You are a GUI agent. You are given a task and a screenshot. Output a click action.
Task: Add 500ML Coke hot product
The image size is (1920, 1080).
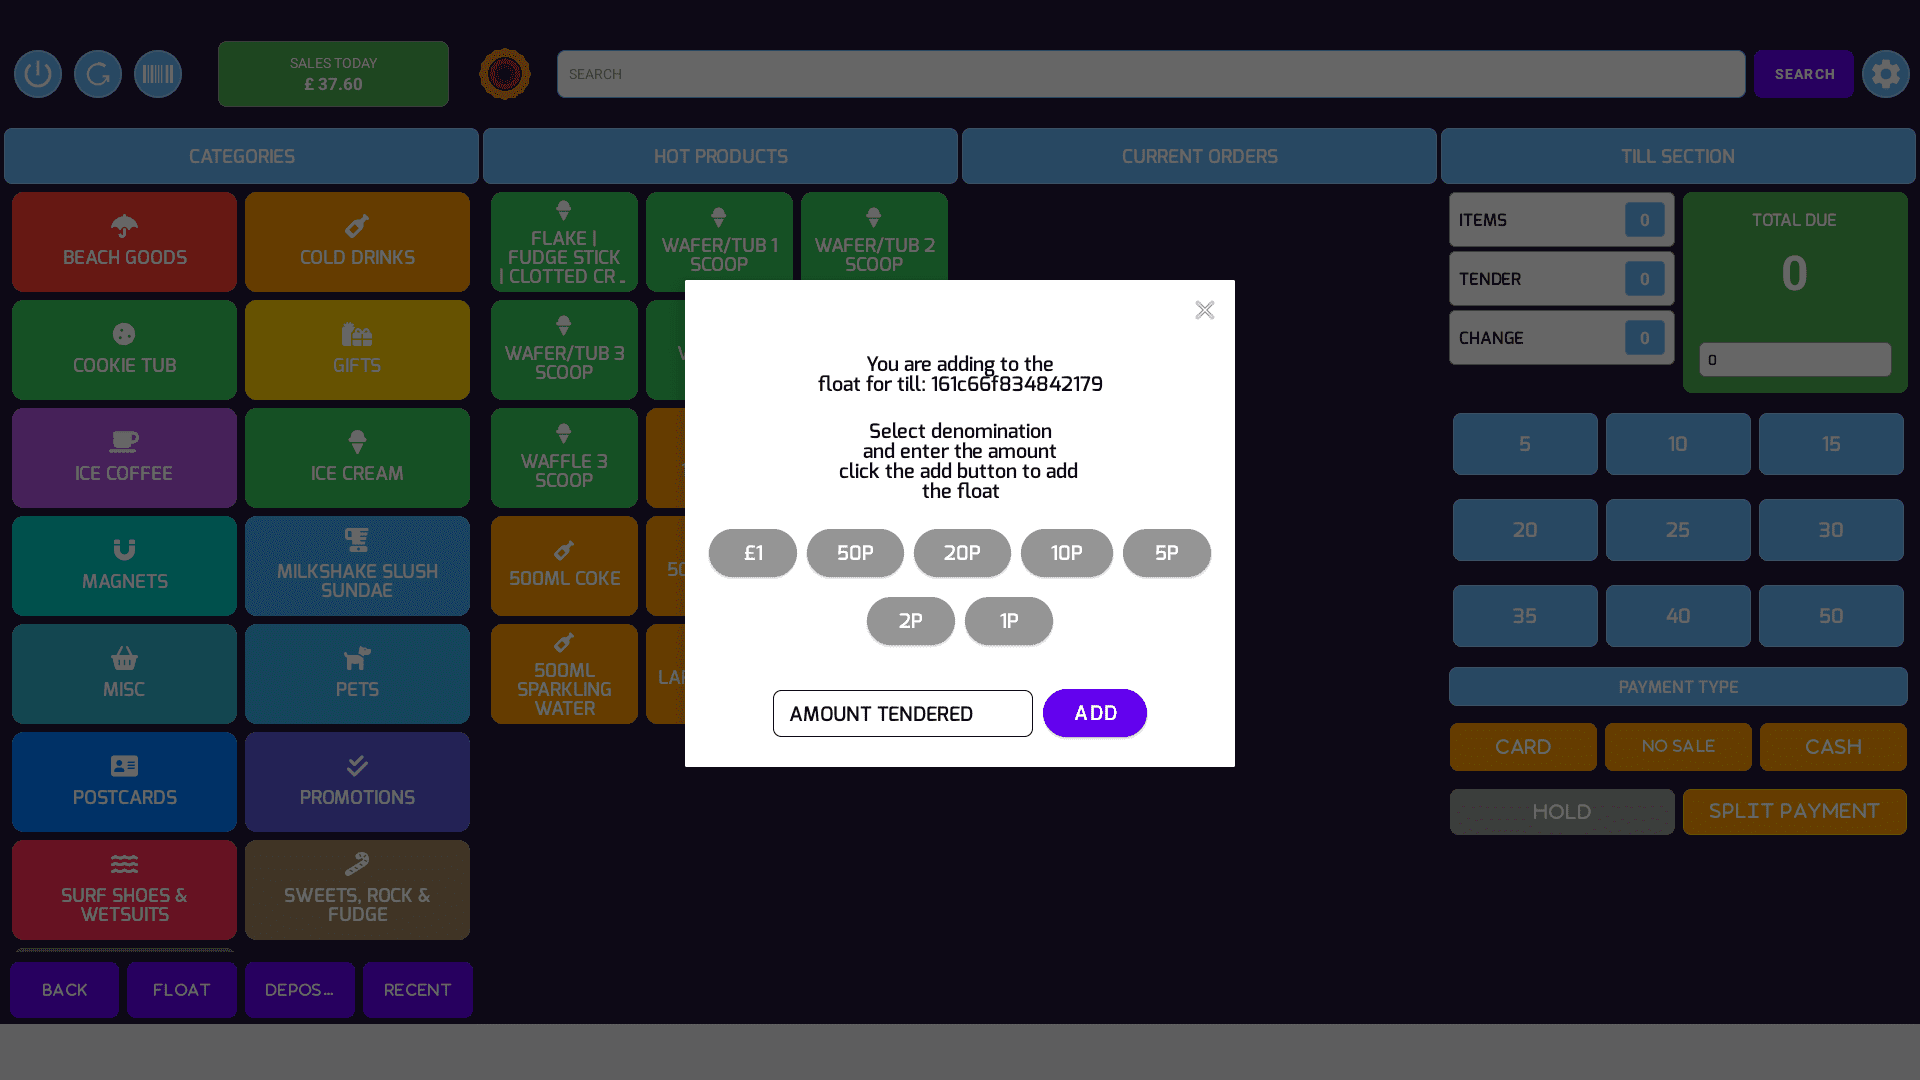click(564, 566)
